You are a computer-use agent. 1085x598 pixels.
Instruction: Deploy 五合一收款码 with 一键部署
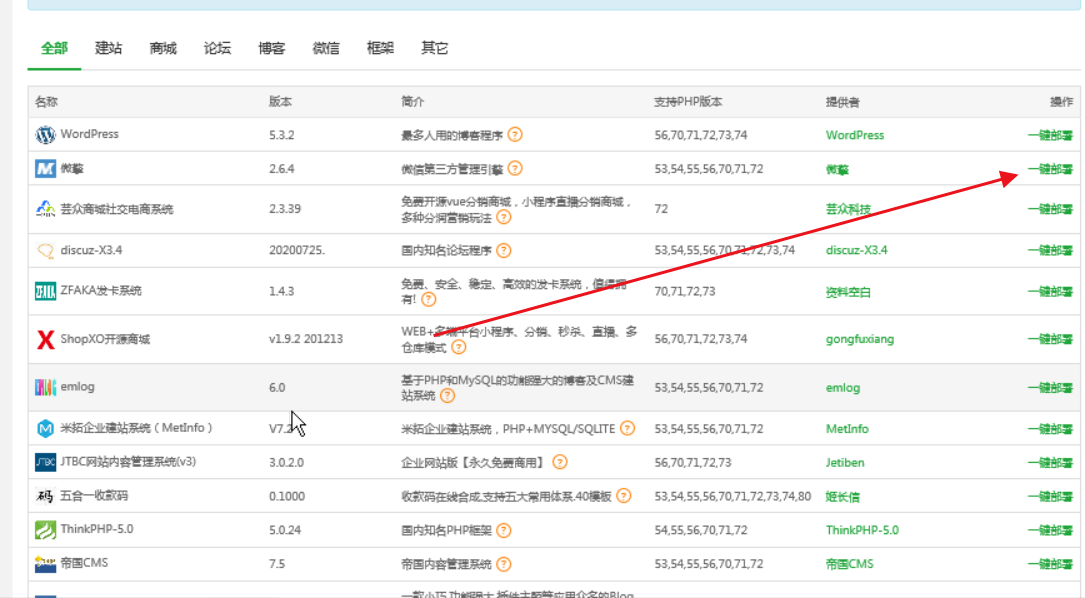click(1050, 496)
